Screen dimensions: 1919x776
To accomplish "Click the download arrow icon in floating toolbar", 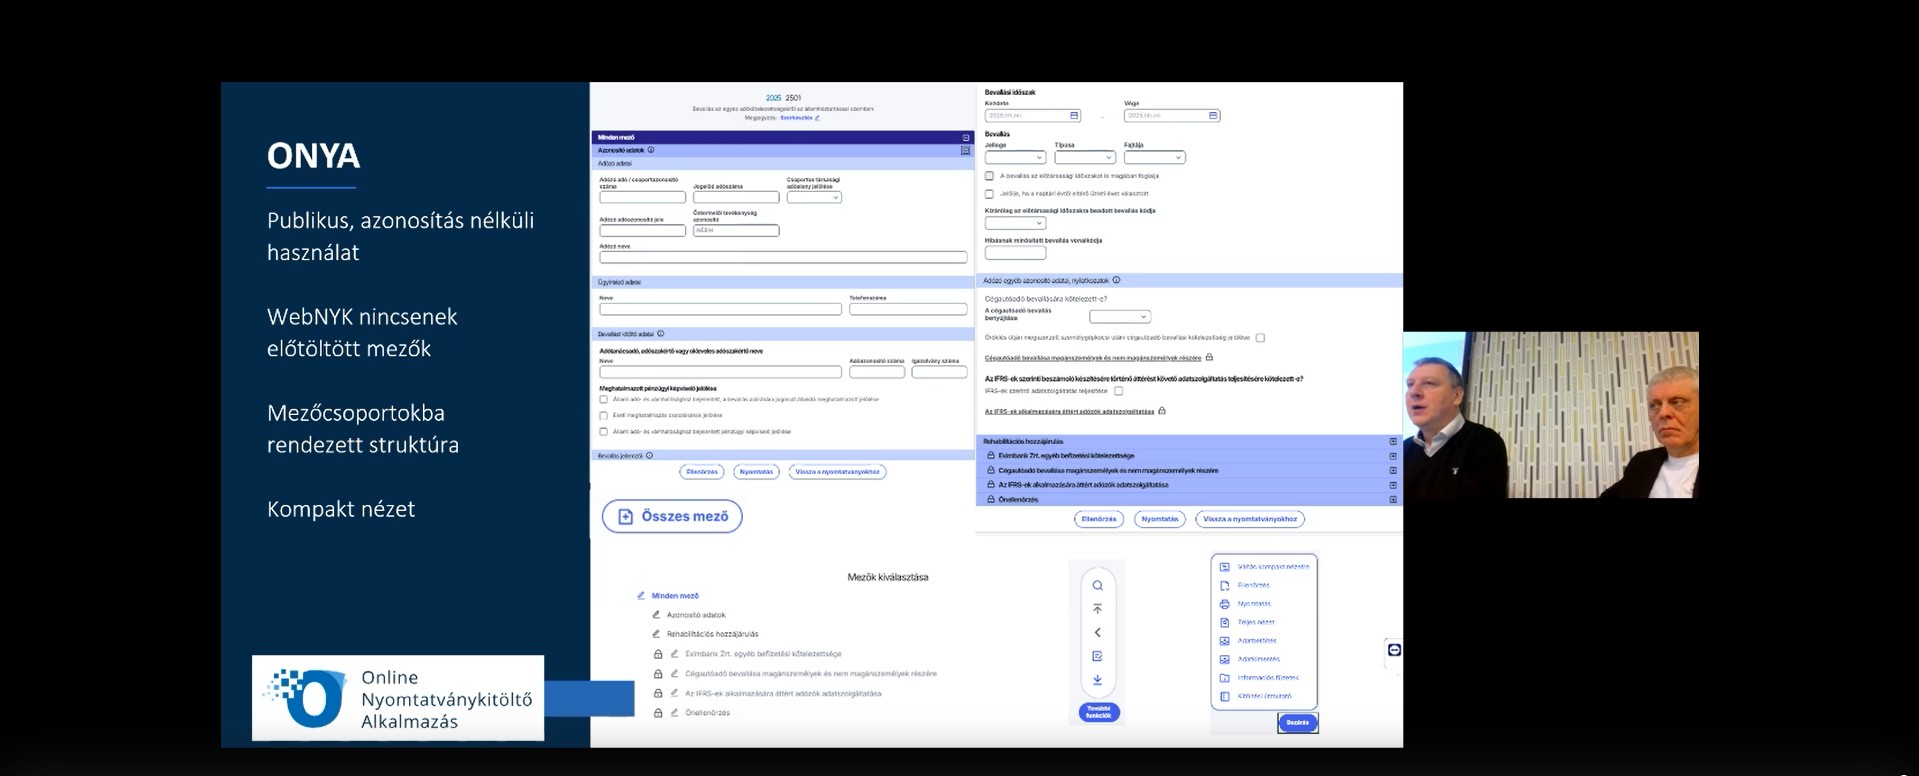I will coord(1097,680).
